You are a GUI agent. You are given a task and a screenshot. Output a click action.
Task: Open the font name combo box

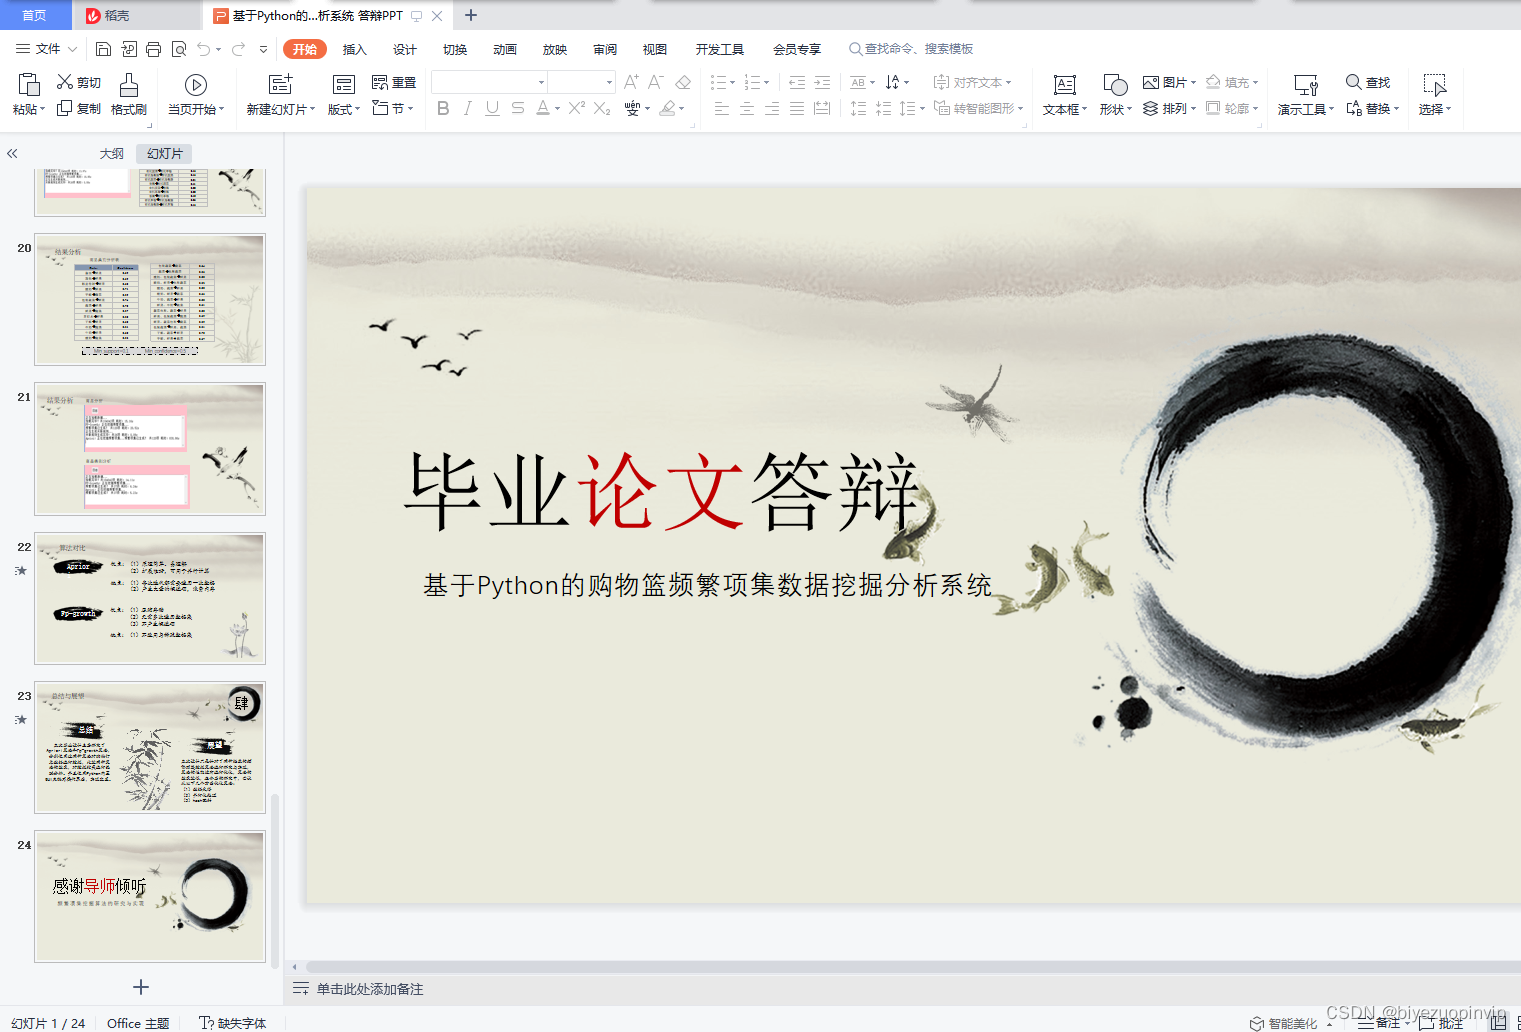tap(489, 82)
